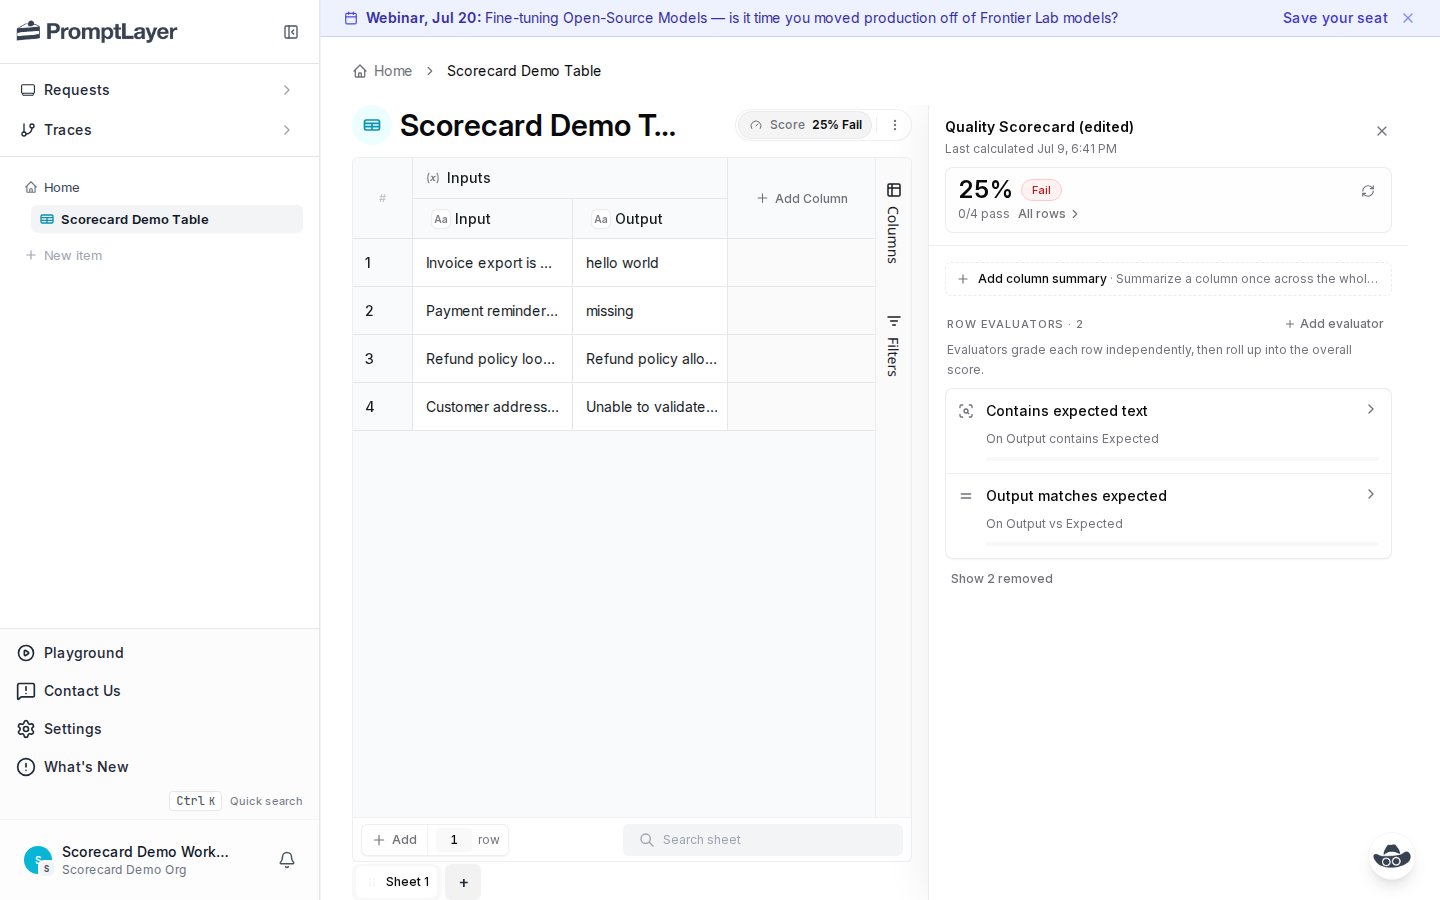Image resolution: width=1440 pixels, height=900 pixels.
Task: Close the Quality Scorecard panel
Action: (1382, 131)
